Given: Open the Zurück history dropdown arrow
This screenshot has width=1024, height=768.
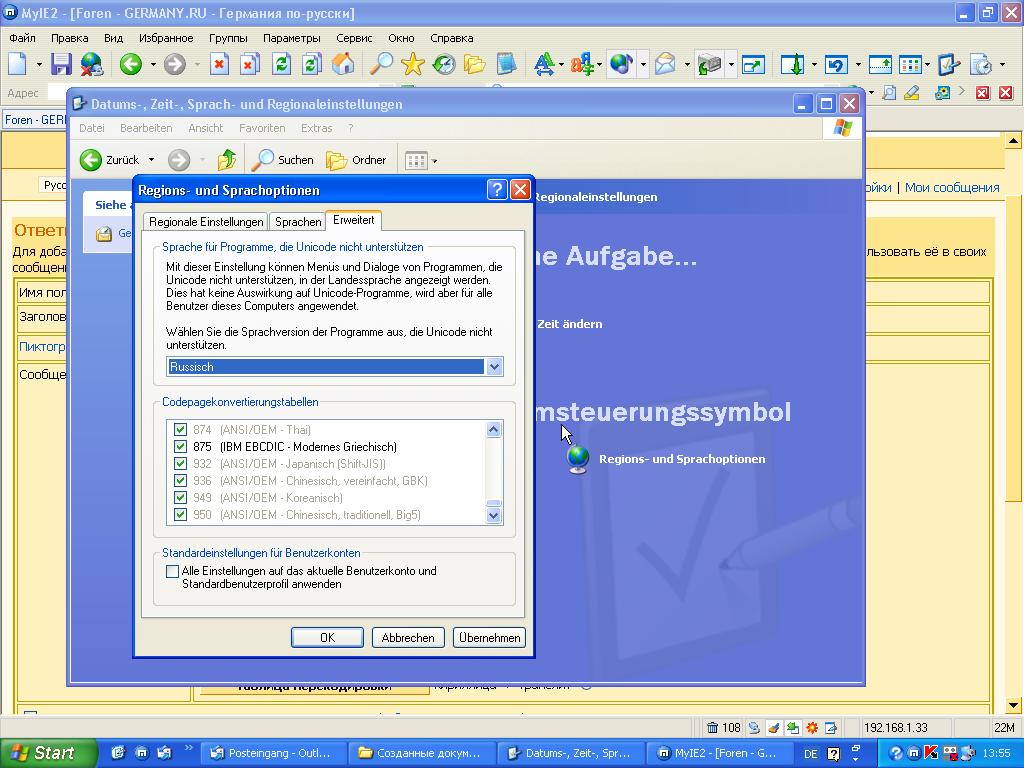Looking at the screenshot, I should (x=152, y=160).
